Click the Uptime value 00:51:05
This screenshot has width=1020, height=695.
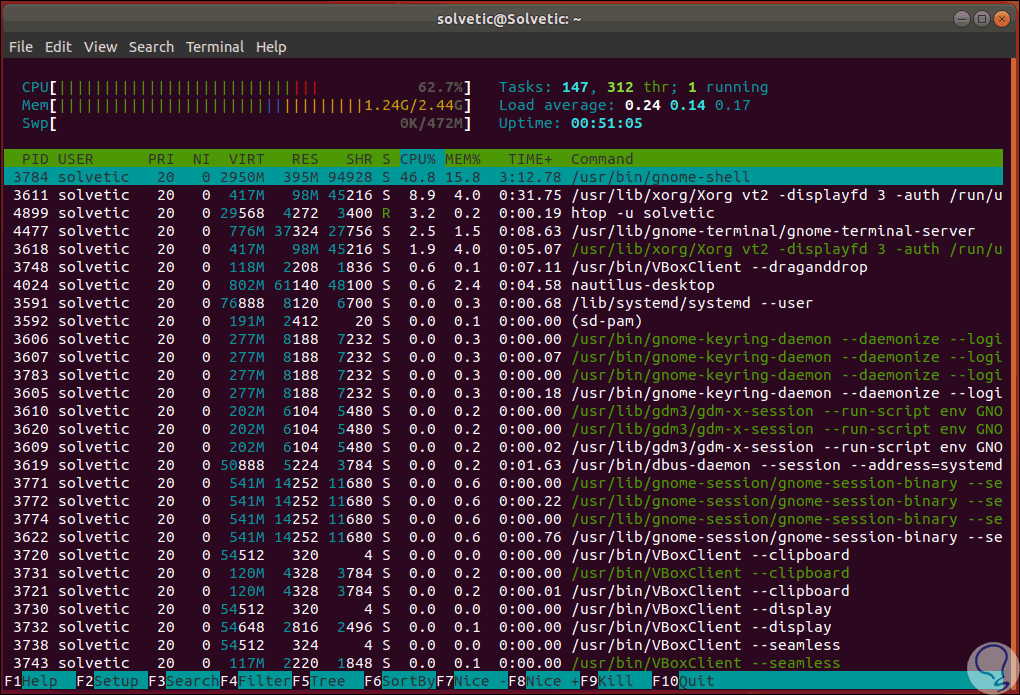coord(606,124)
